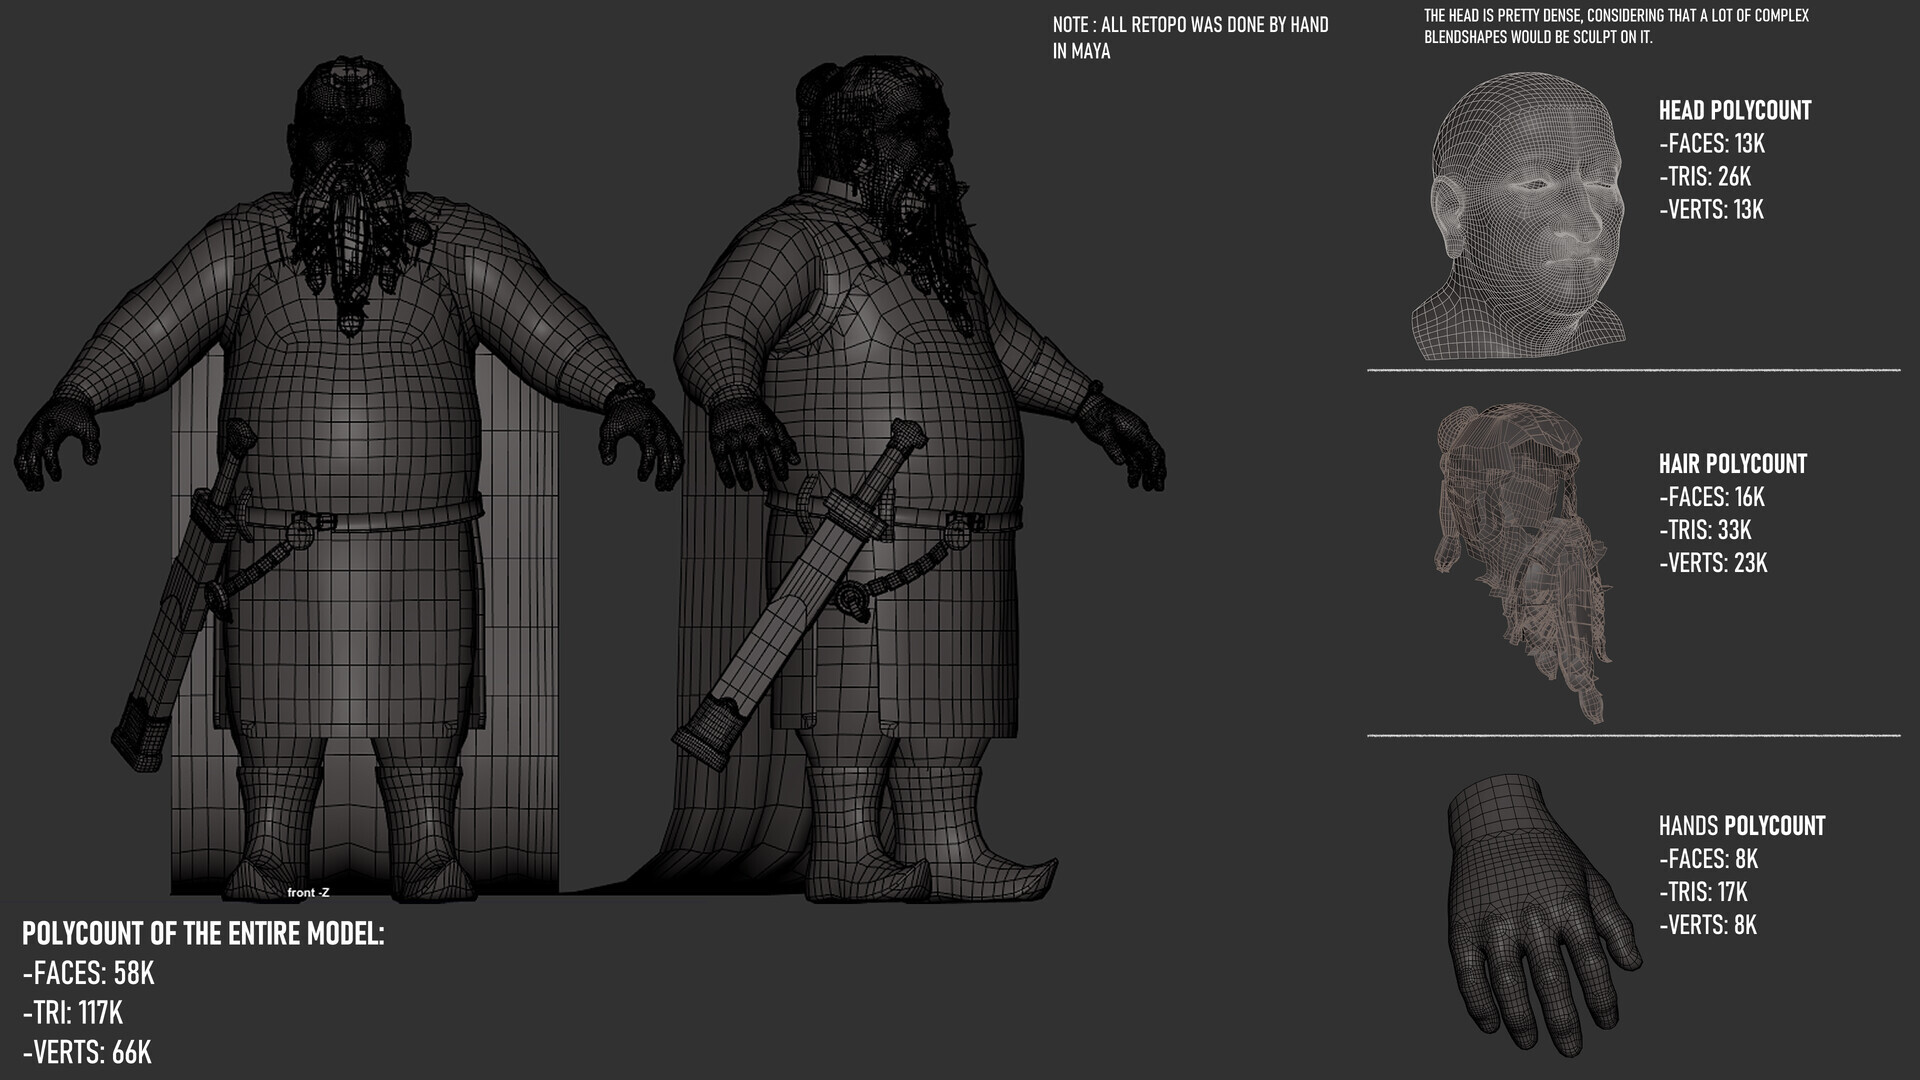Click the 'VERTS: 66K' line

(x=87, y=1052)
